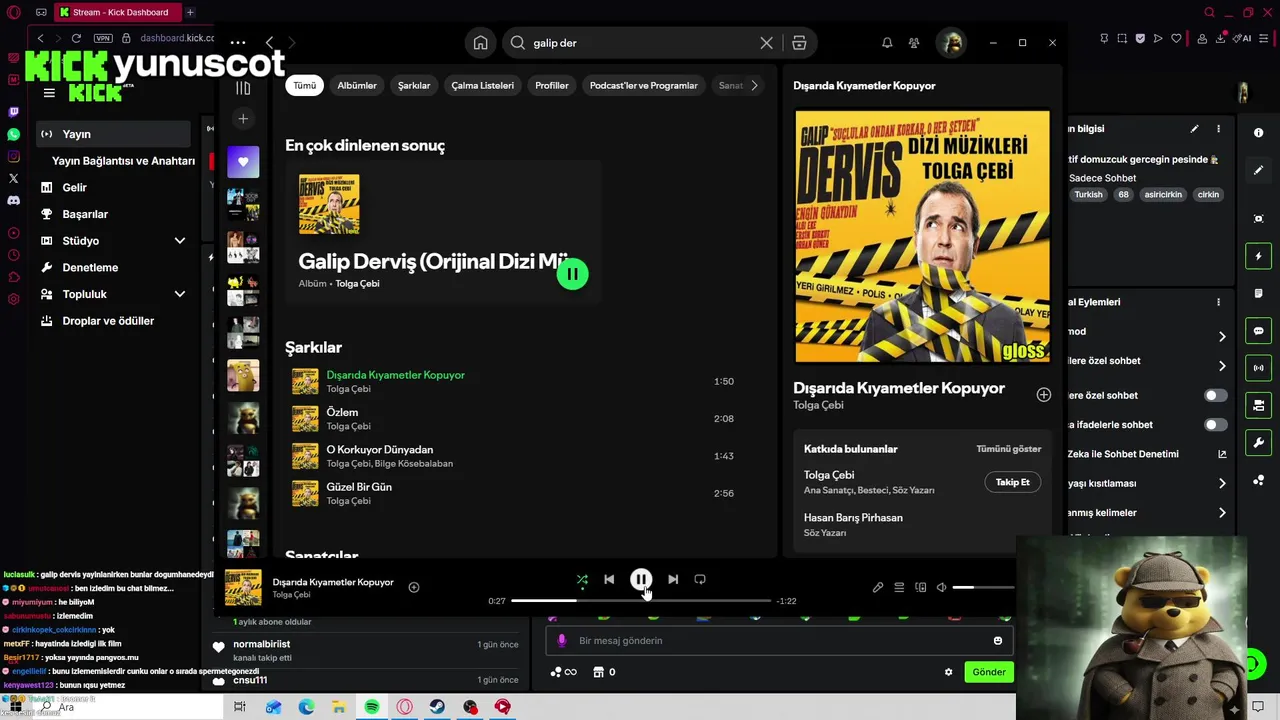Screen dimensions: 1280x720
Task: Click the Takip Et button for Tolga Çebi
Action: click(x=1013, y=482)
